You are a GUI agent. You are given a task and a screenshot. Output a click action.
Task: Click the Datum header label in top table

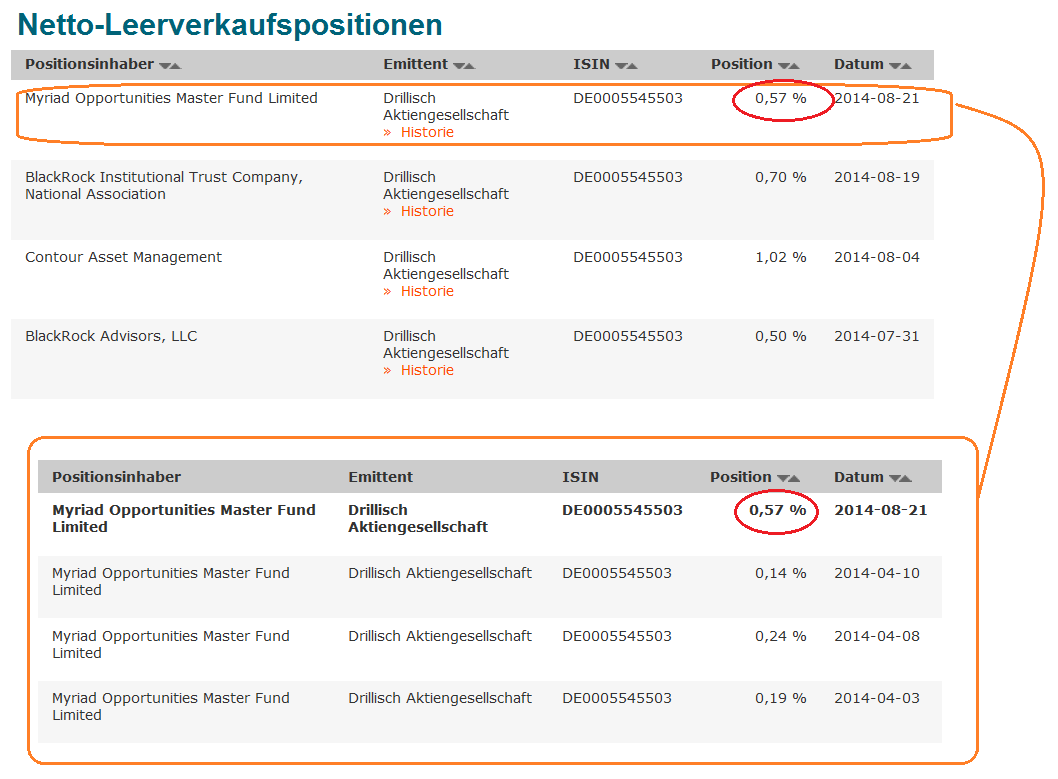coord(859,64)
